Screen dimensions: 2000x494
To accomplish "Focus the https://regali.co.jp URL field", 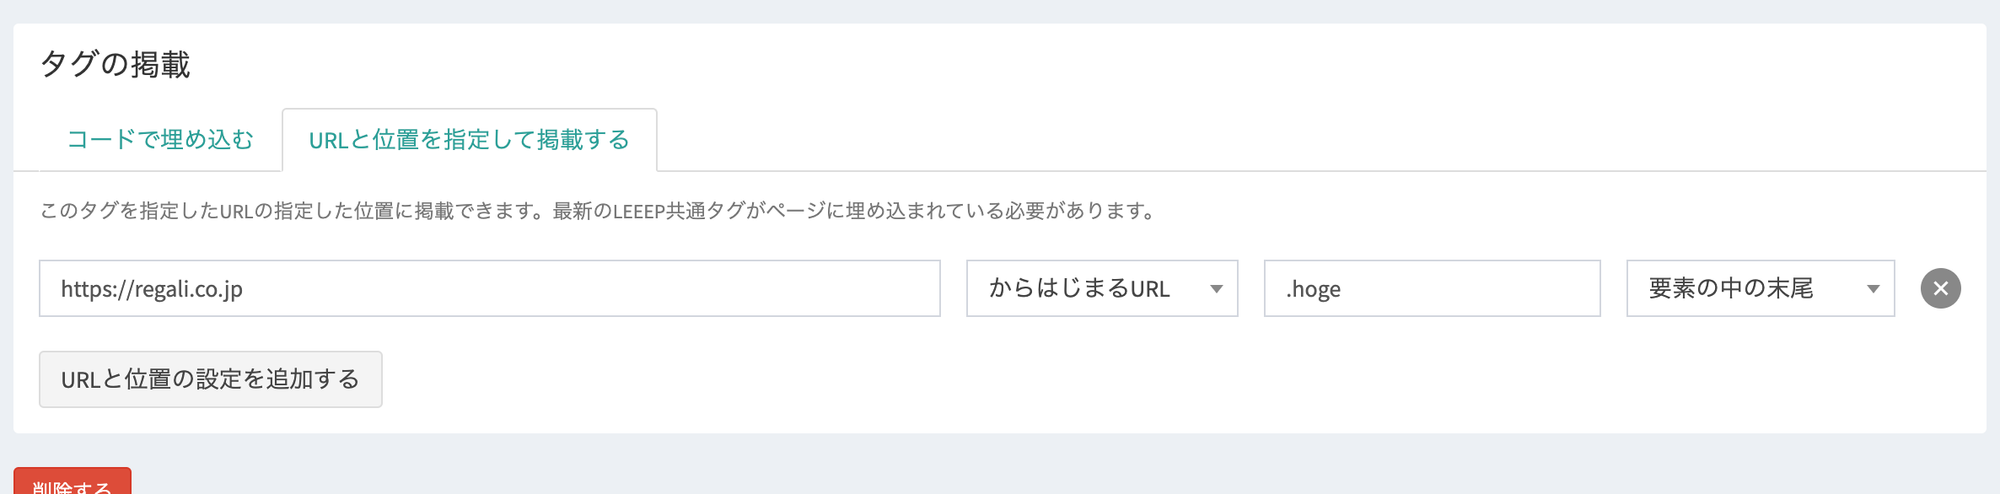I will [489, 289].
